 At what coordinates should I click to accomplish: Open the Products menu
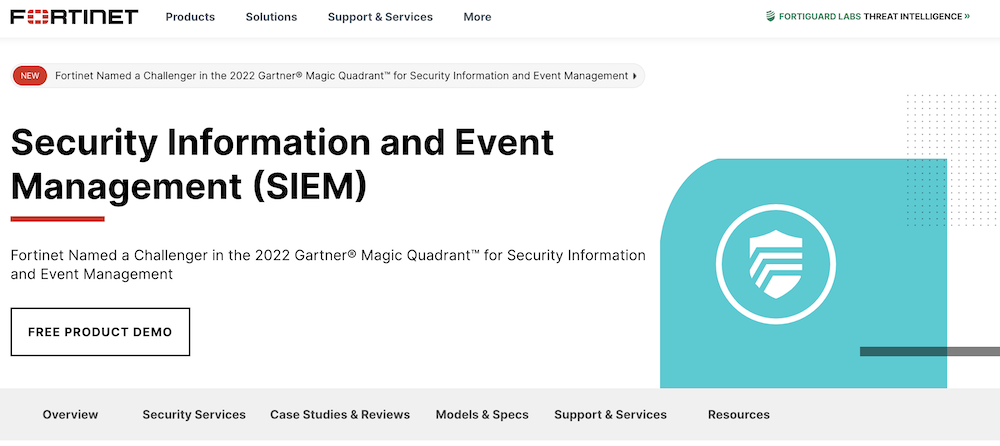190,17
